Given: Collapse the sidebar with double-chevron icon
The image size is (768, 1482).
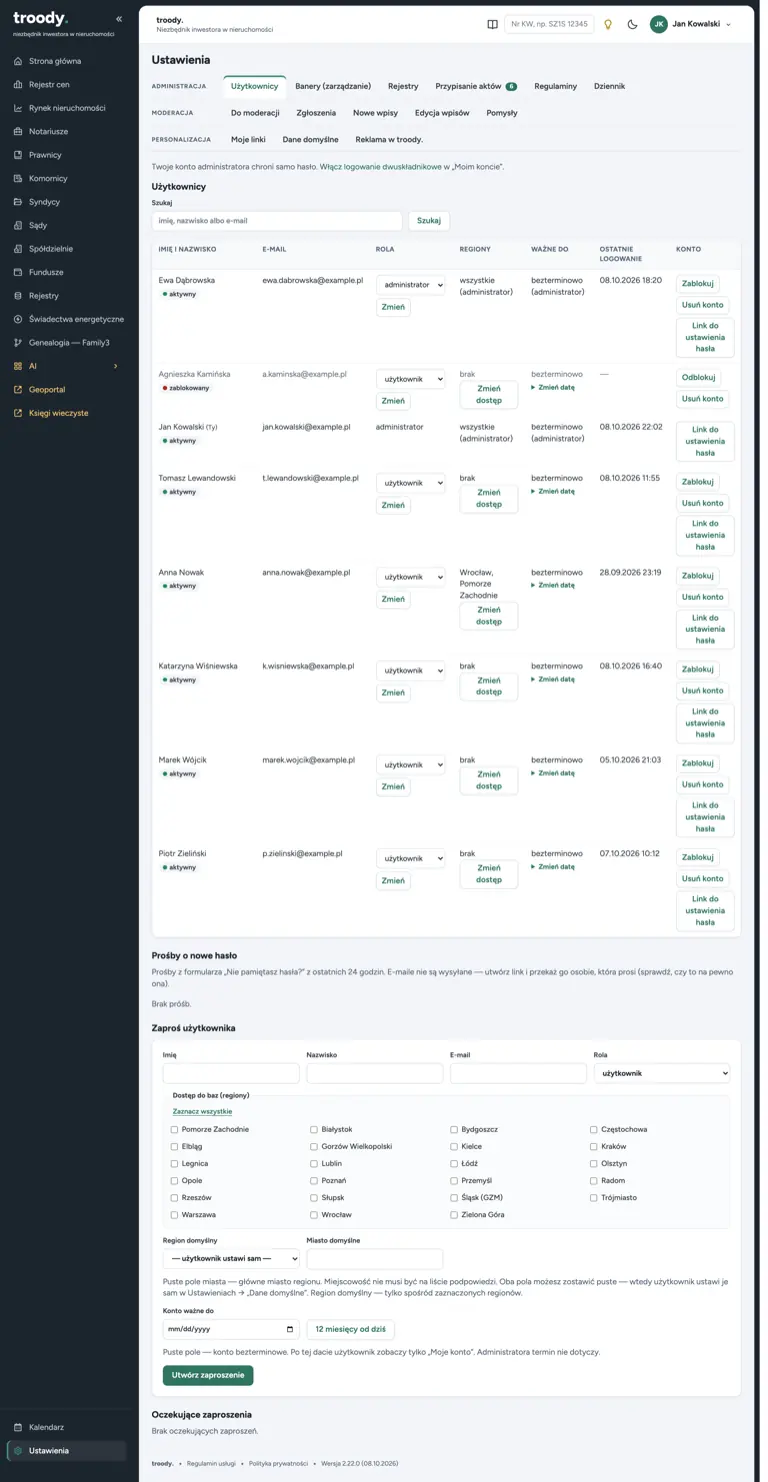Looking at the screenshot, I should pyautogui.click(x=119, y=19).
